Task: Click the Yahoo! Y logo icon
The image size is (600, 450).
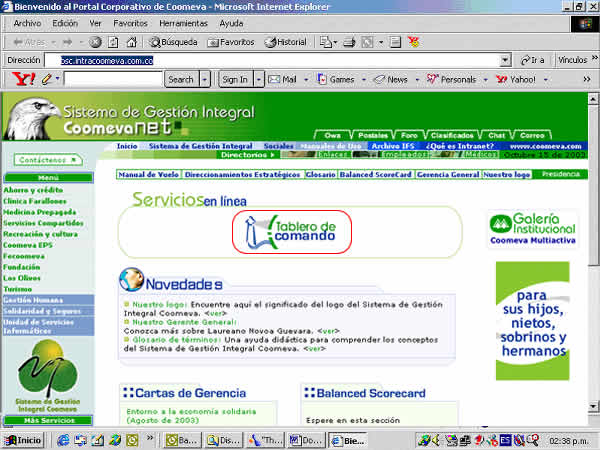Action: click(x=26, y=79)
